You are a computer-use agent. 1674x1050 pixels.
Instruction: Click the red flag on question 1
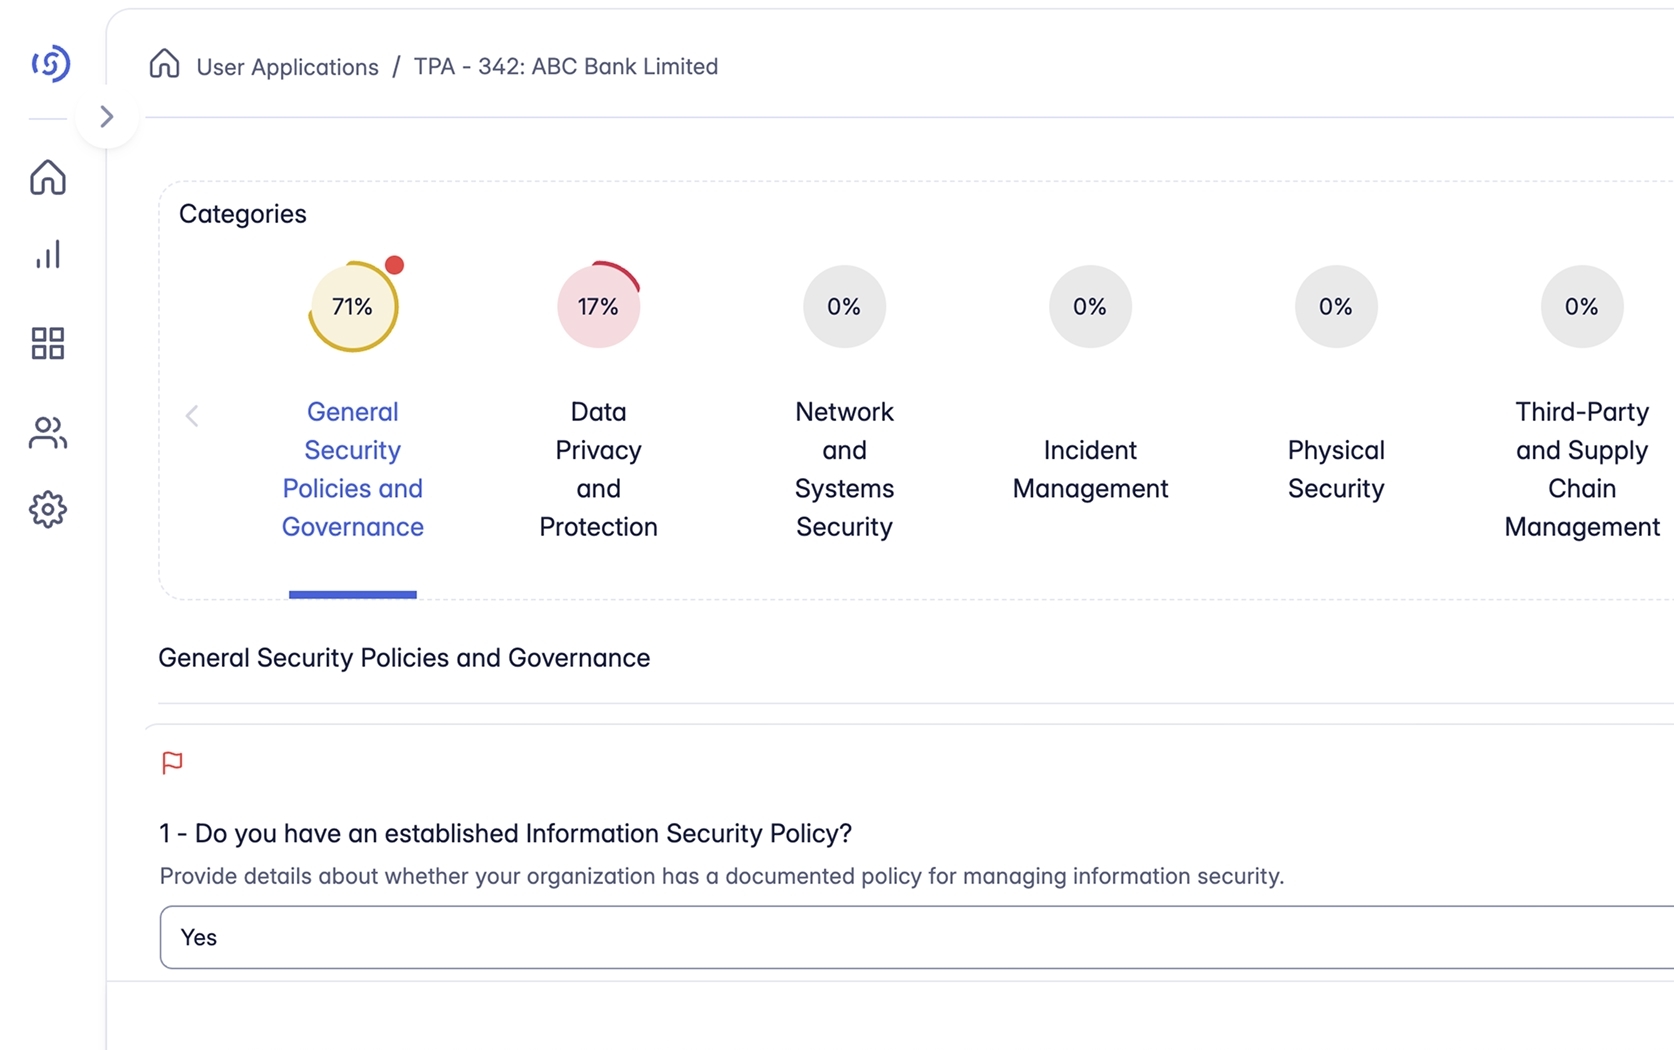[x=172, y=763]
